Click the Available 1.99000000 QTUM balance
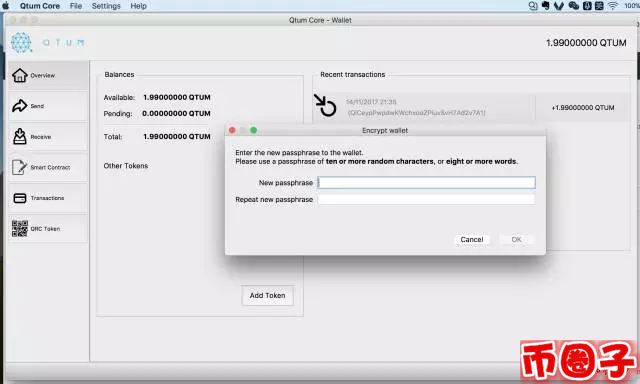The image size is (640, 384). [x=177, y=97]
